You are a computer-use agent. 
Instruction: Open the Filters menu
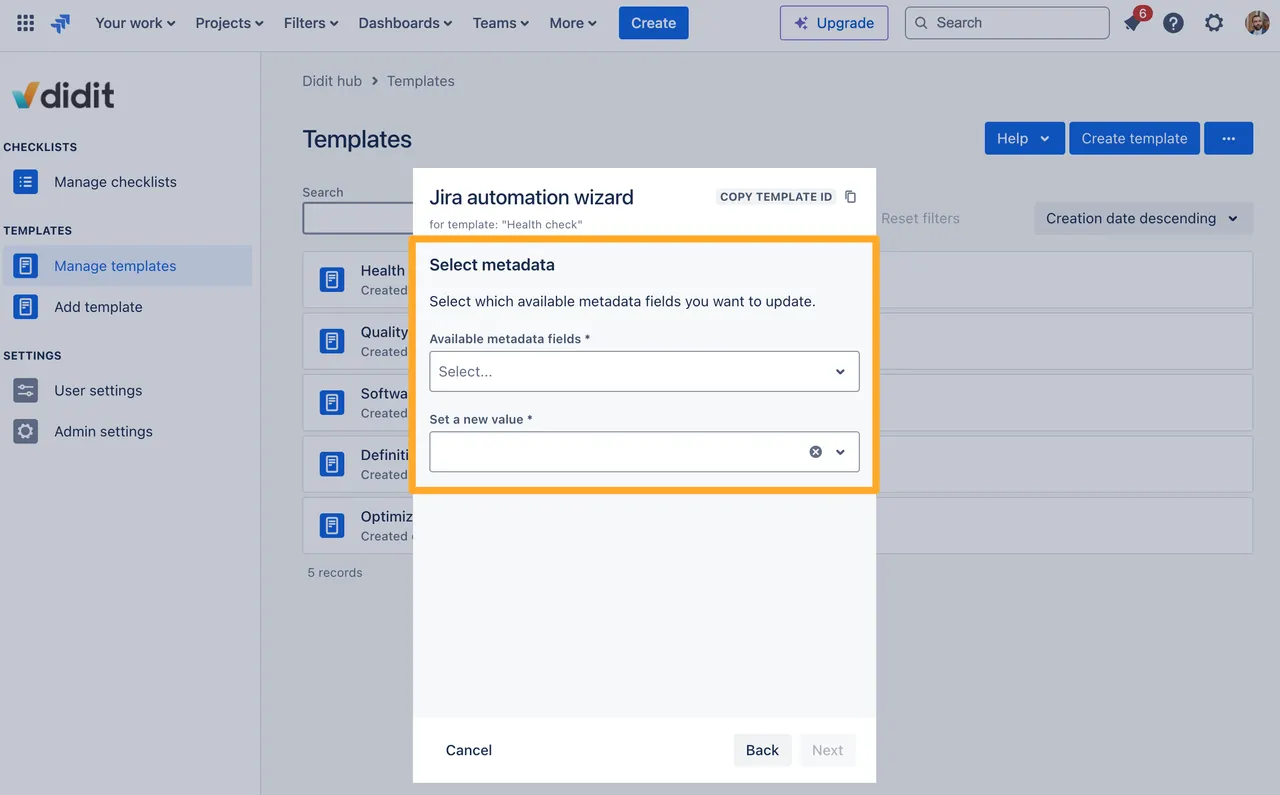(x=311, y=23)
